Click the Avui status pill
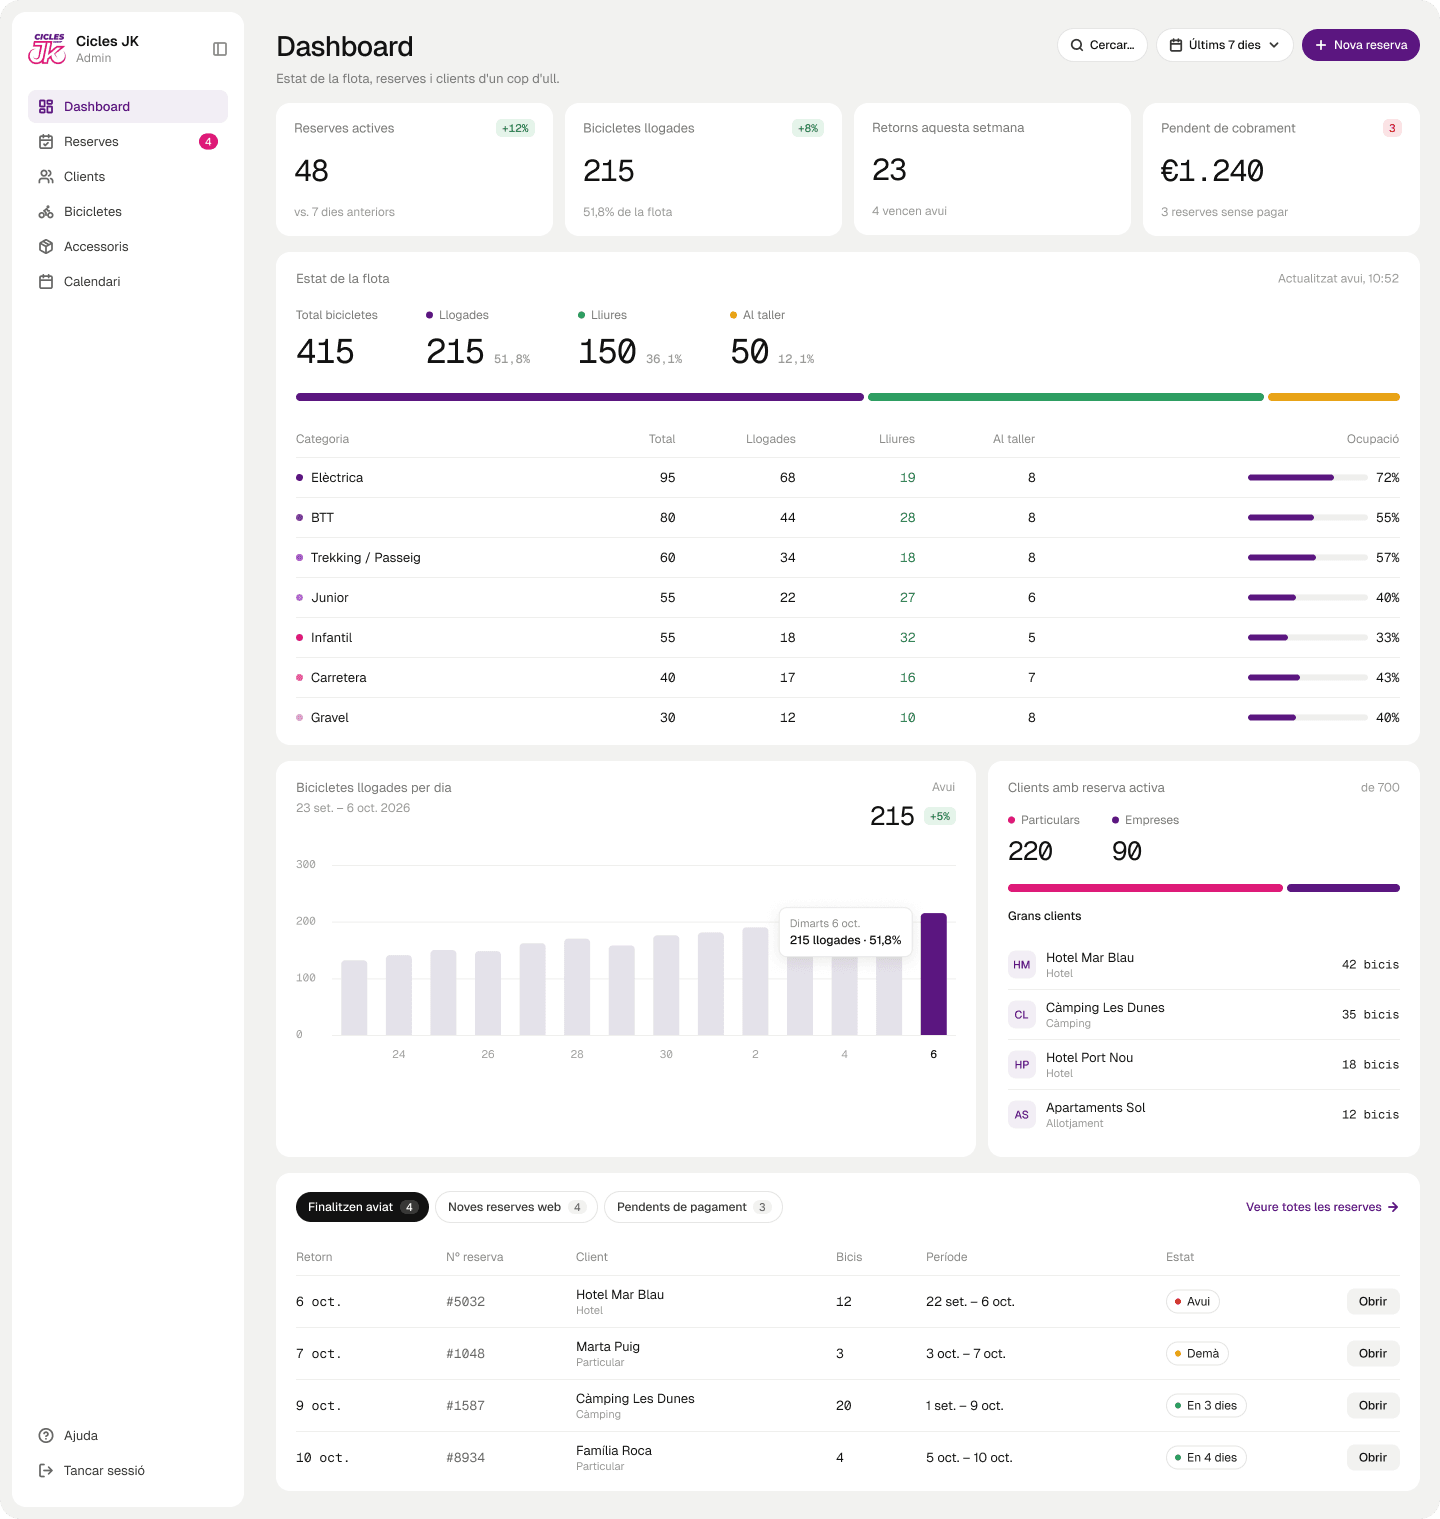The image size is (1440, 1519). click(x=1193, y=1302)
